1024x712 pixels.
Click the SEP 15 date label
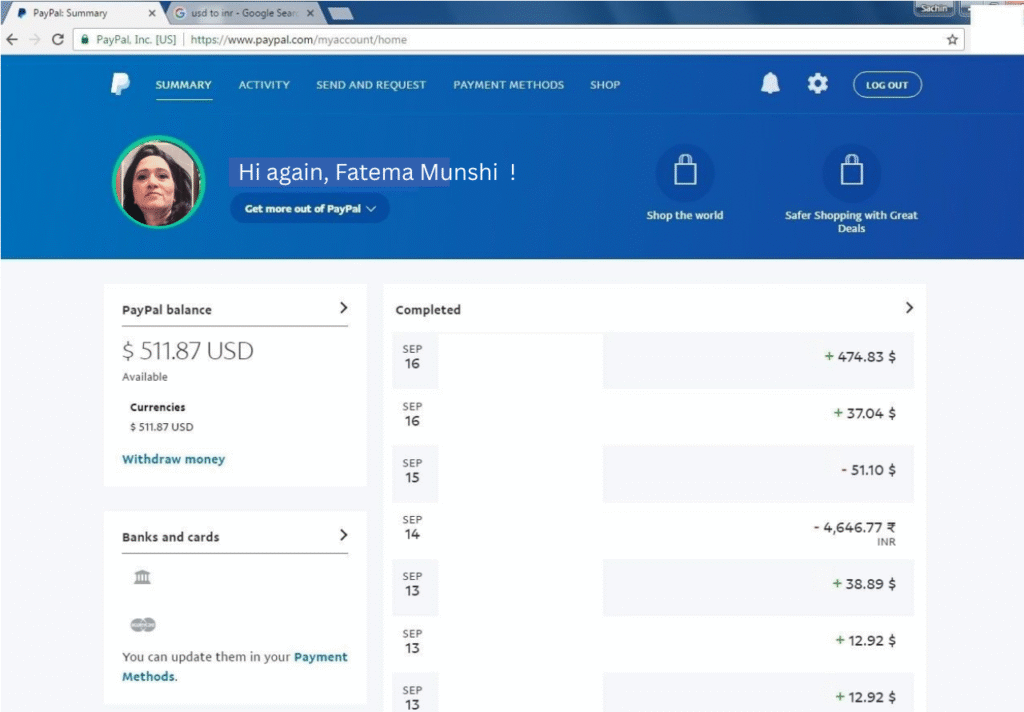[412, 470]
